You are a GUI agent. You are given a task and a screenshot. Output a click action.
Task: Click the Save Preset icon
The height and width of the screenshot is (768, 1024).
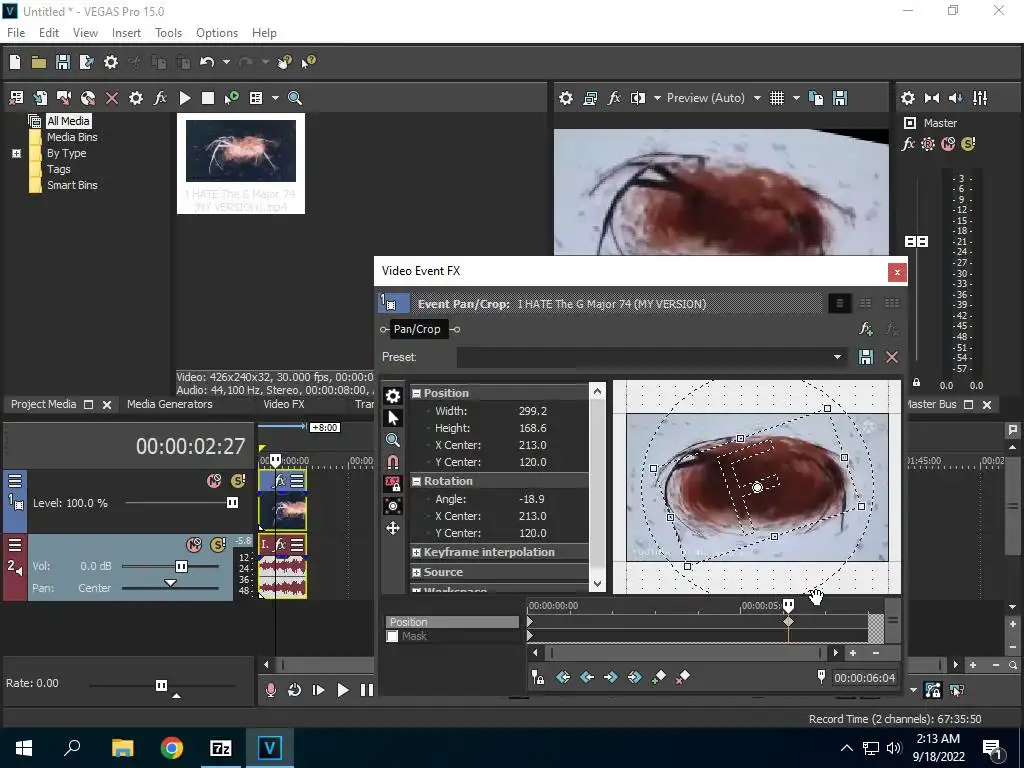866,357
